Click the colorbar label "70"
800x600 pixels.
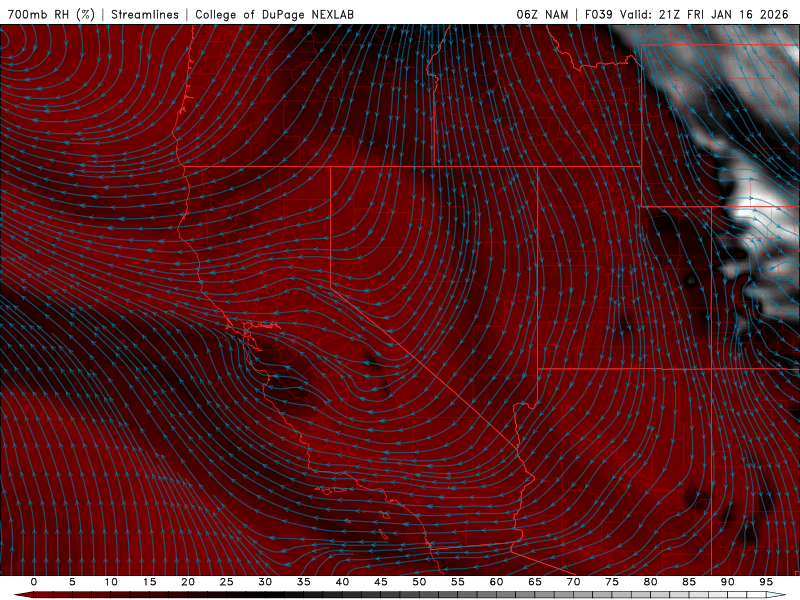coord(573,582)
